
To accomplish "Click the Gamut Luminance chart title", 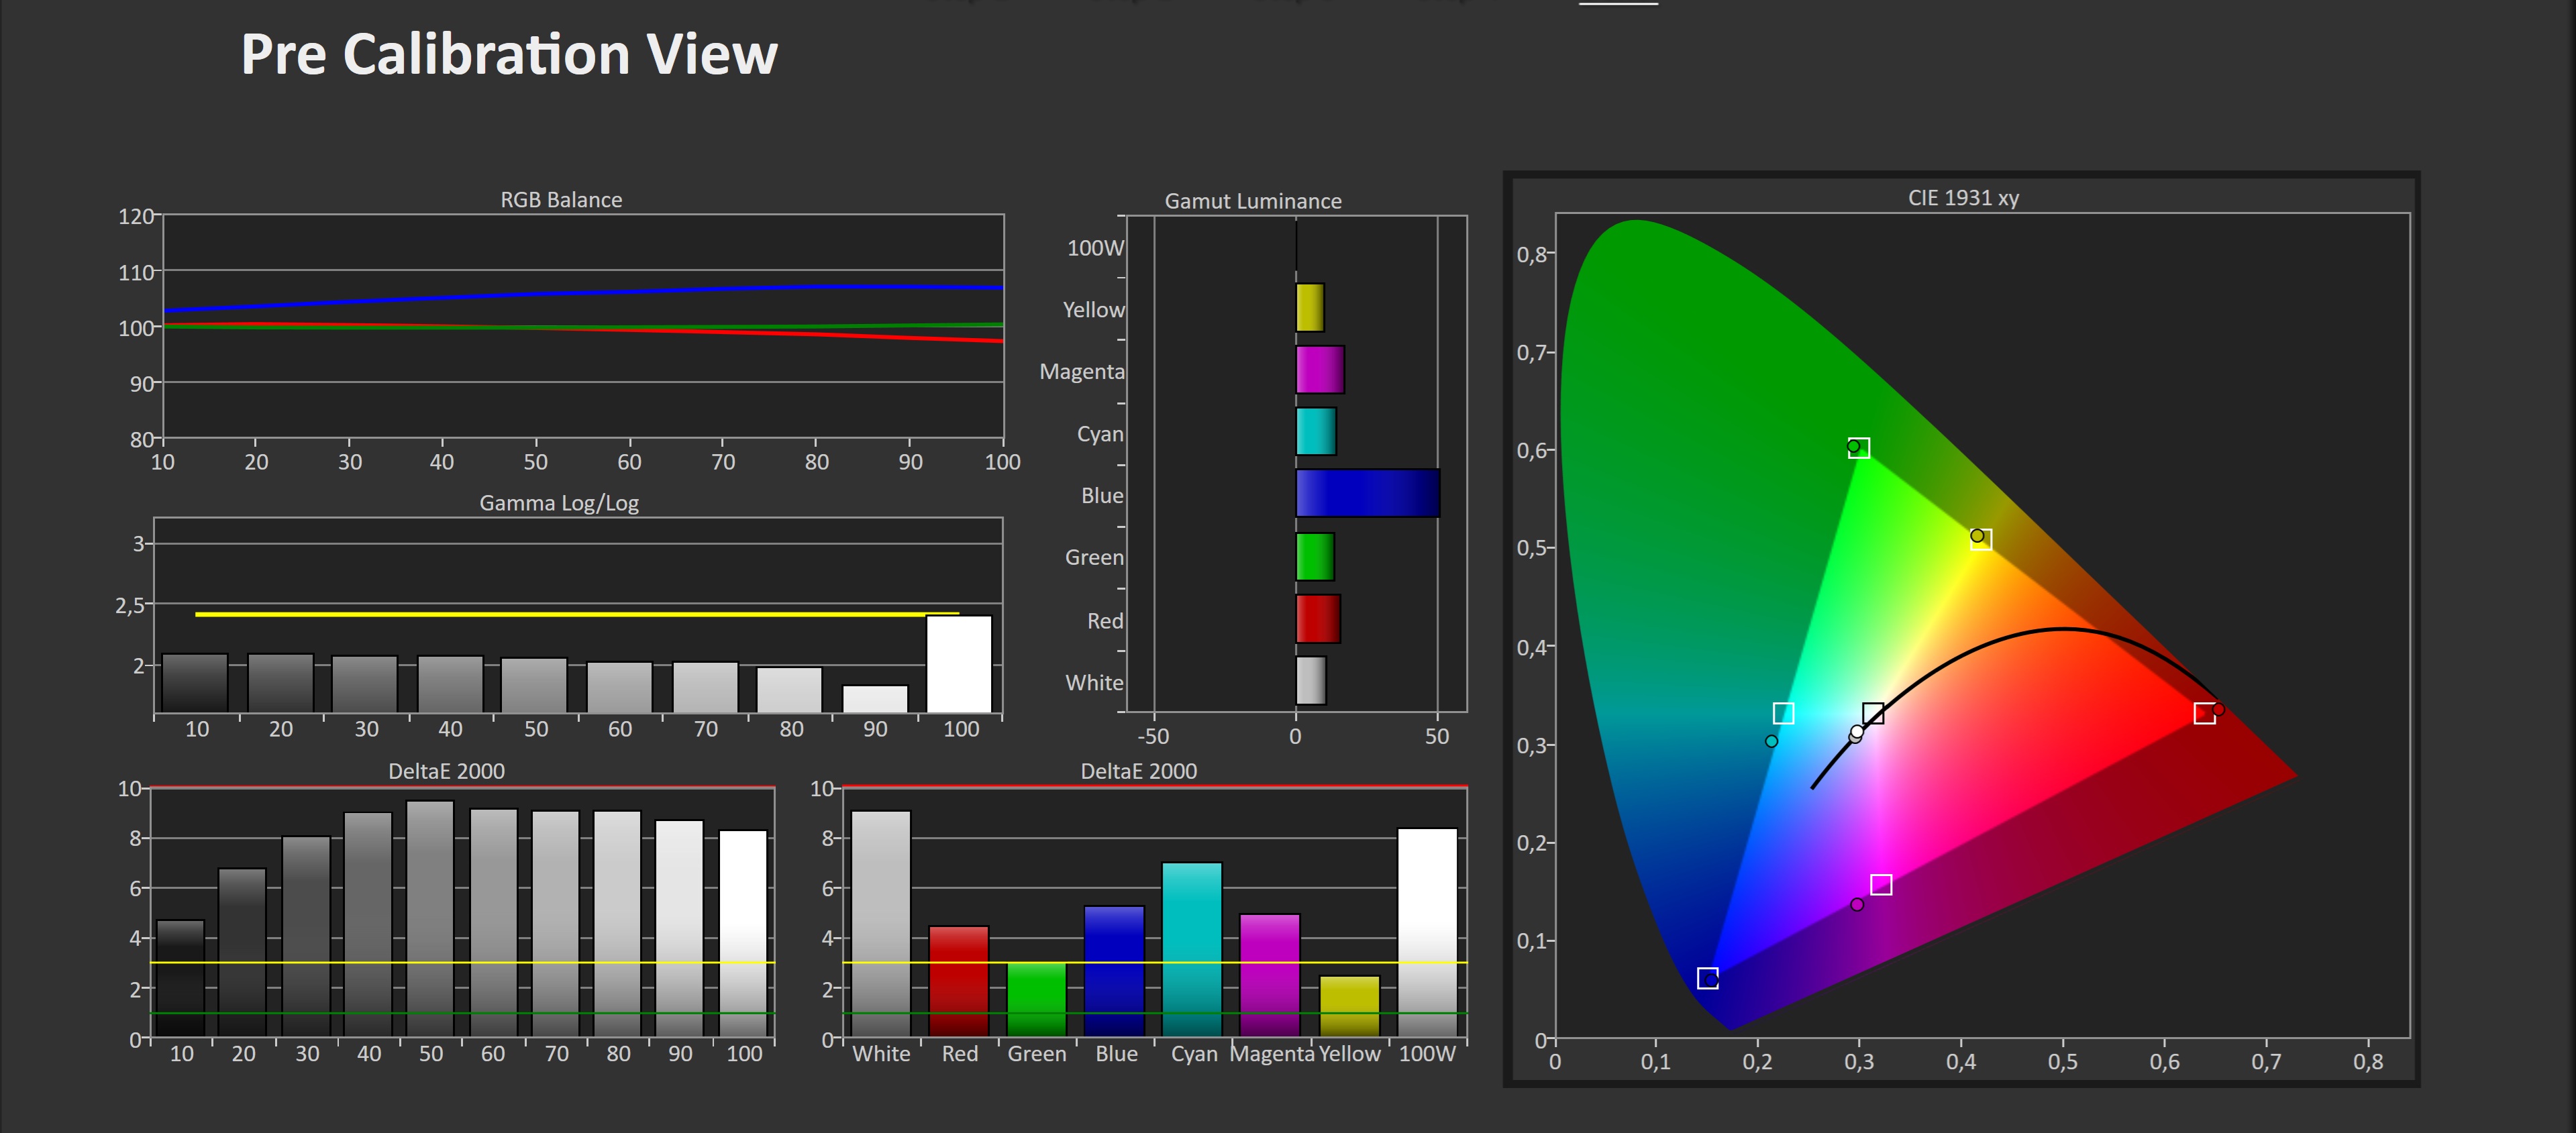I will [x=1252, y=201].
